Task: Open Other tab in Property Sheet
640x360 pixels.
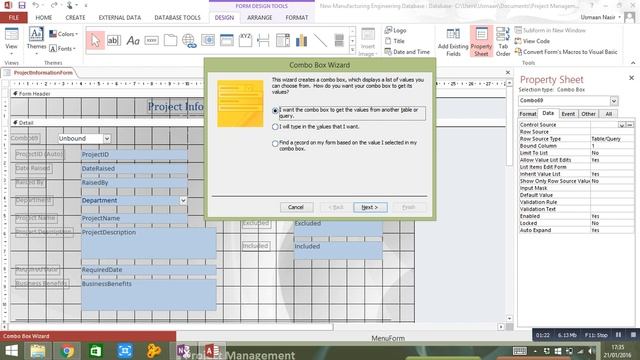Action: pos(588,114)
